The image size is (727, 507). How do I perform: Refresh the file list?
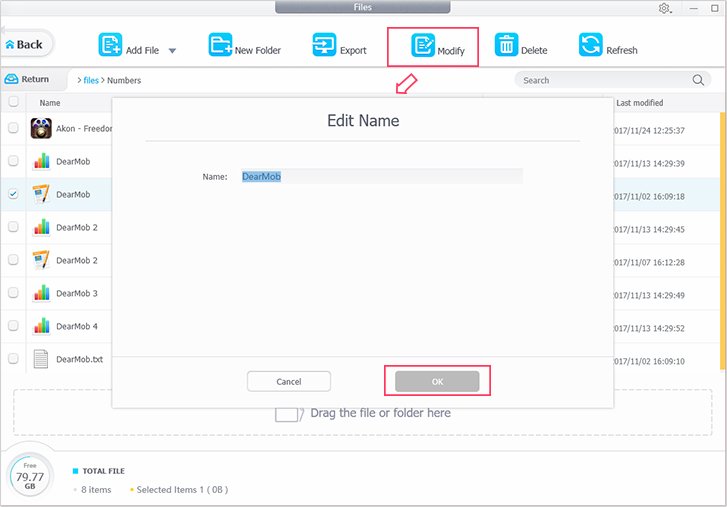608,45
